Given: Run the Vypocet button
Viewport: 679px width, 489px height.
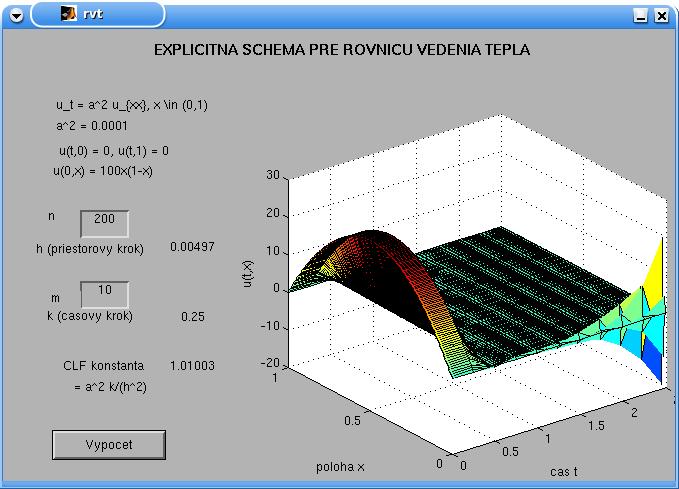Looking at the screenshot, I should 109,445.
